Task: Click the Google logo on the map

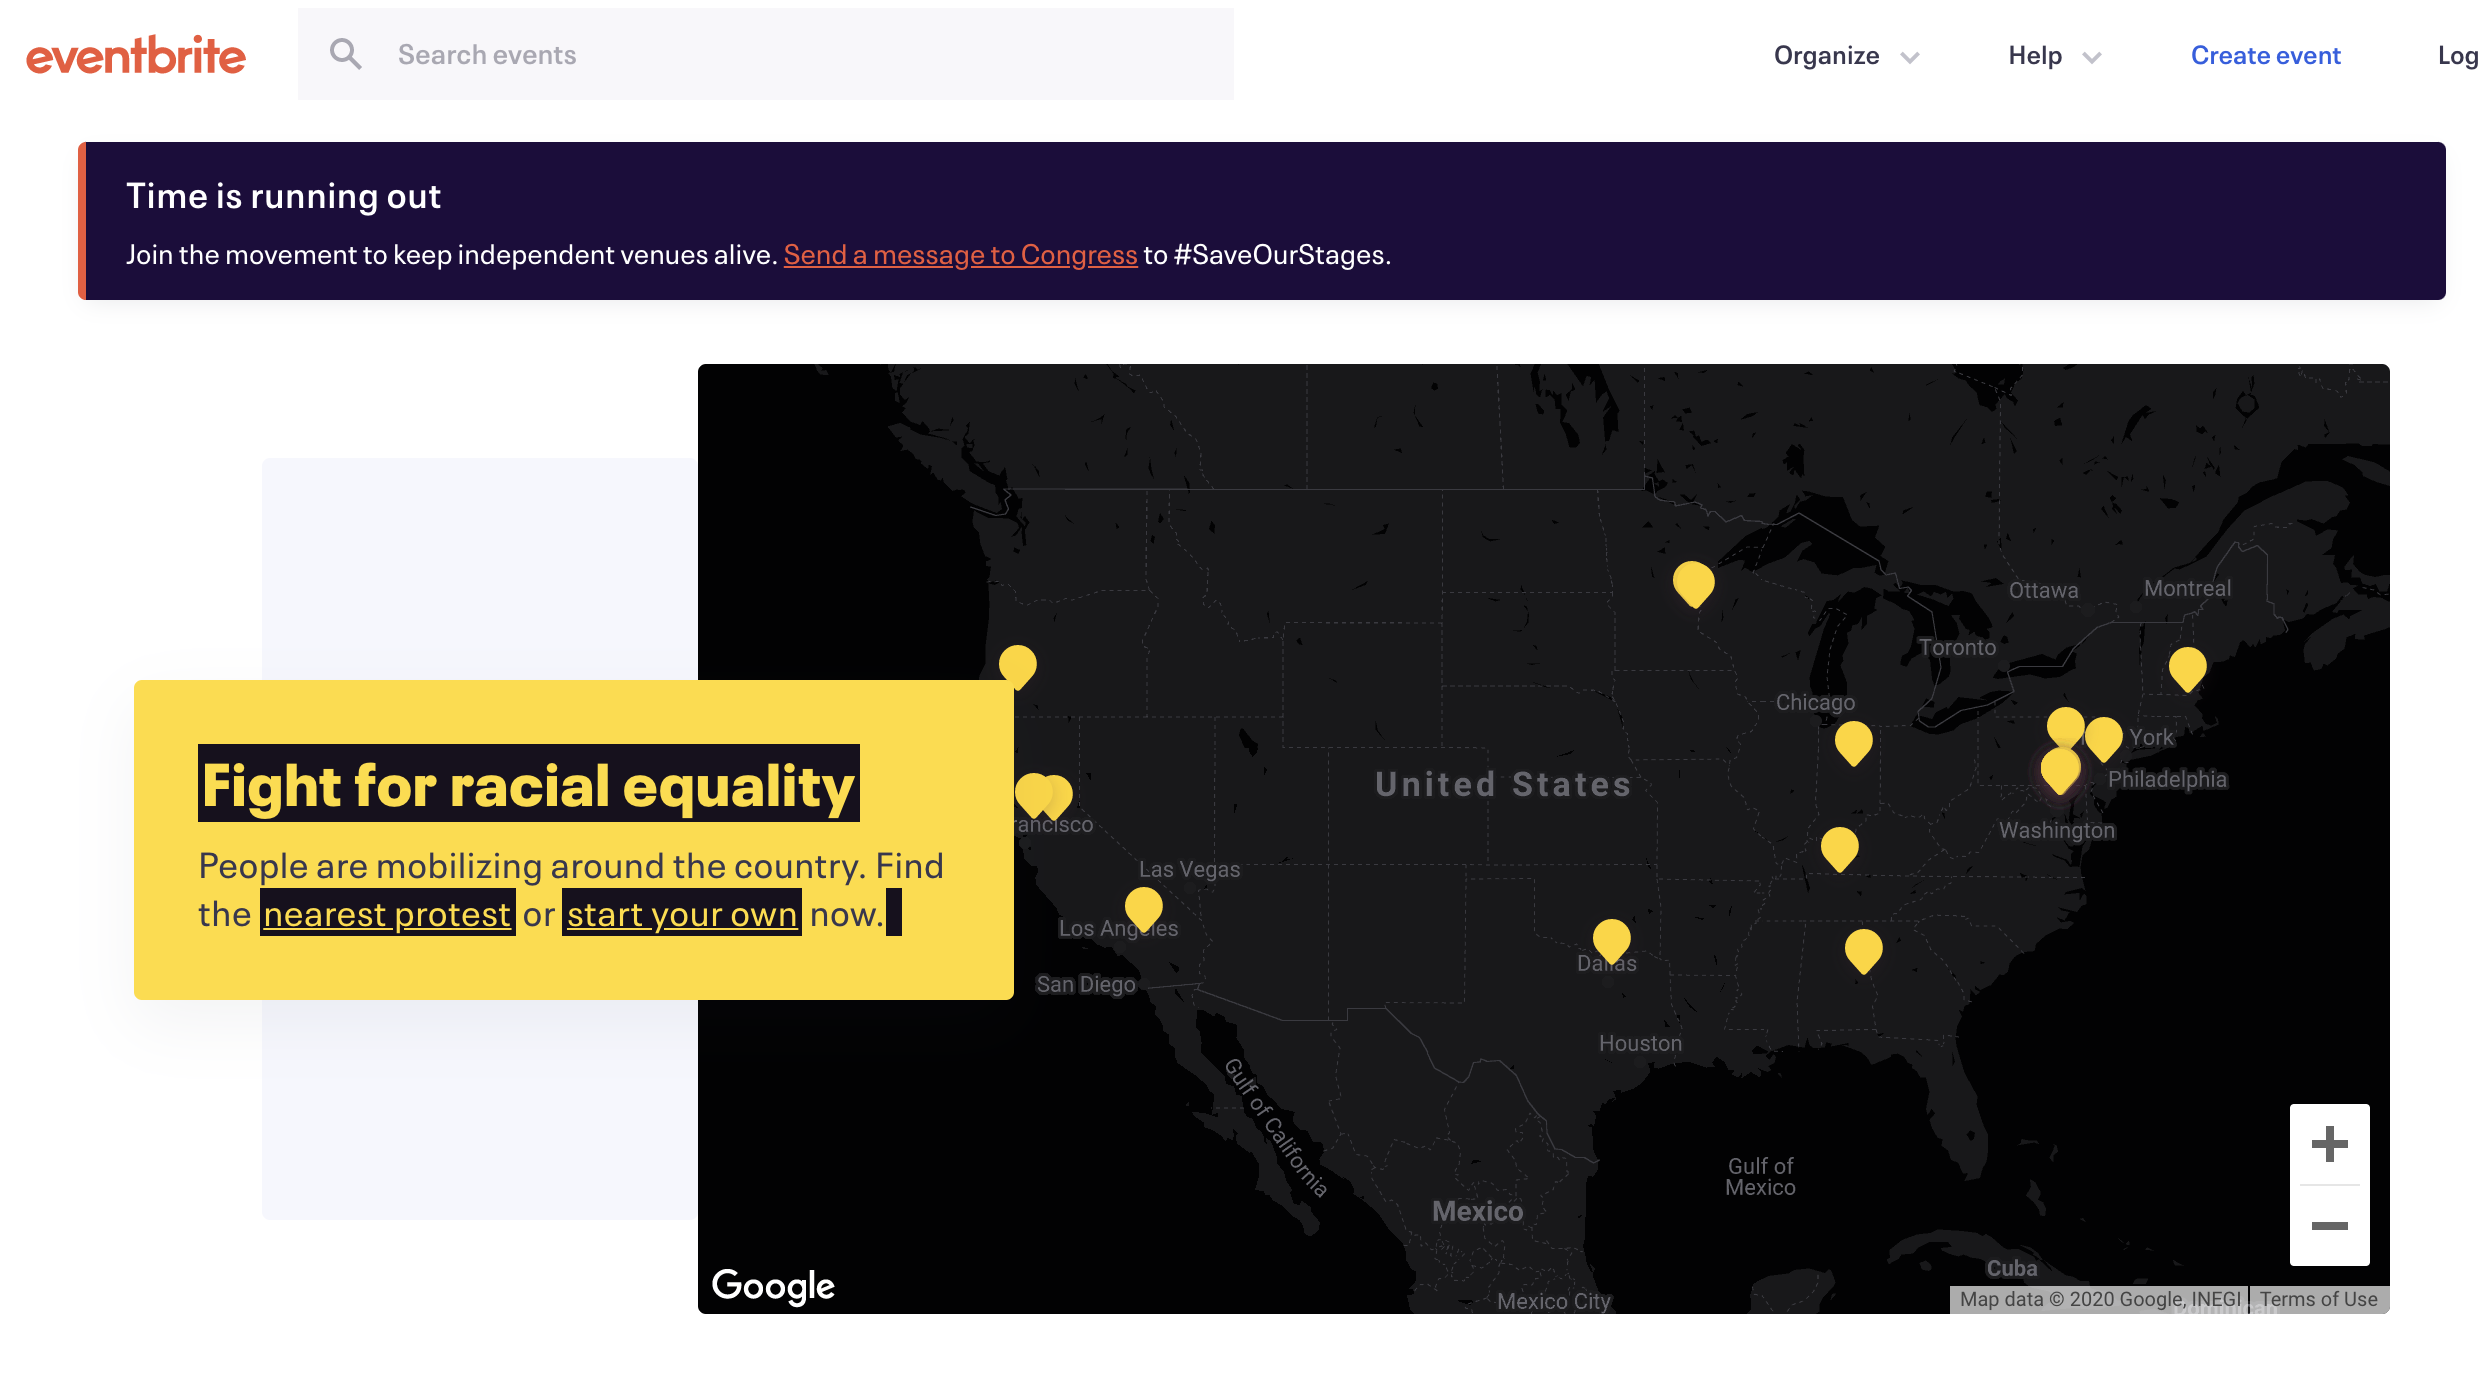Action: tap(773, 1285)
